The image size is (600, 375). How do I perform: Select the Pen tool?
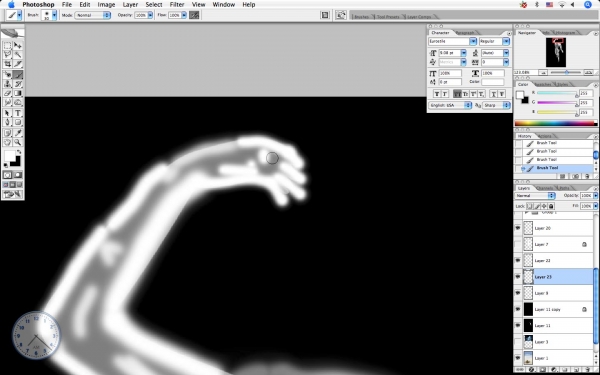click(7, 122)
